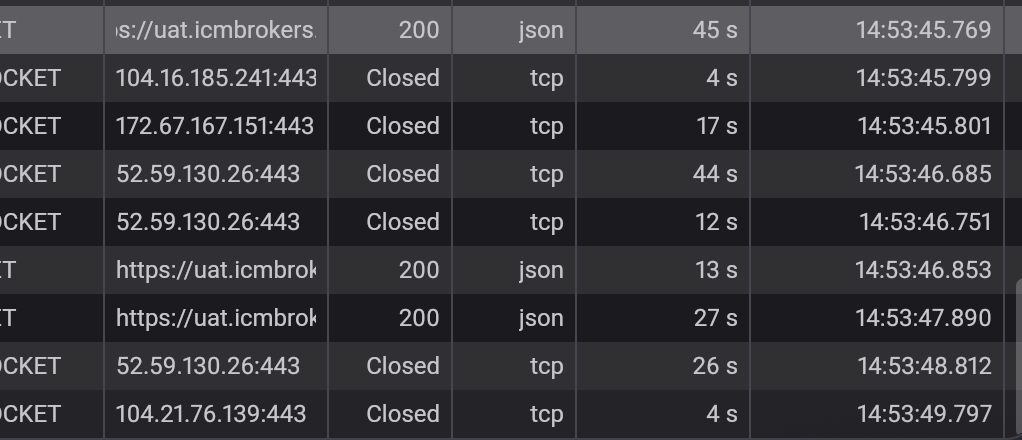Select the 45 s duration cell
The height and width of the screenshot is (440, 1022).
coord(714,30)
